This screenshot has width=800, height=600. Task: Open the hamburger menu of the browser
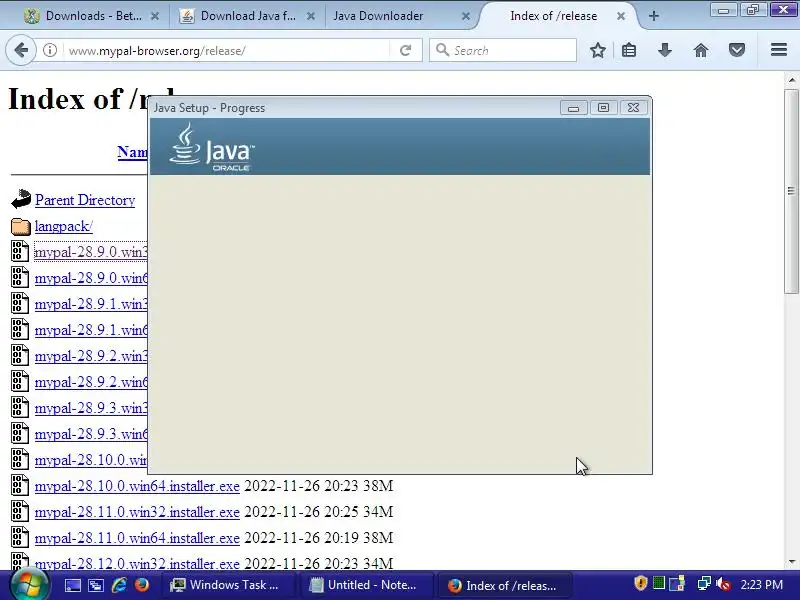779,49
